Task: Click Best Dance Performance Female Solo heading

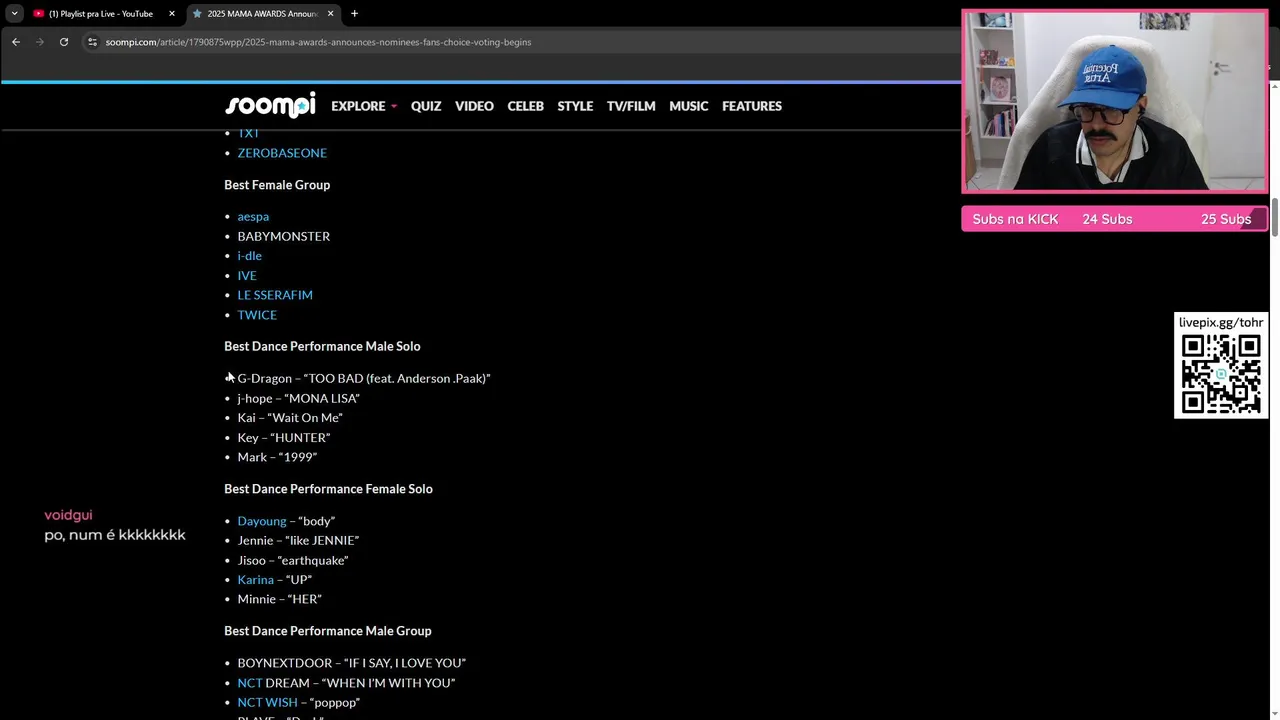Action: click(328, 489)
